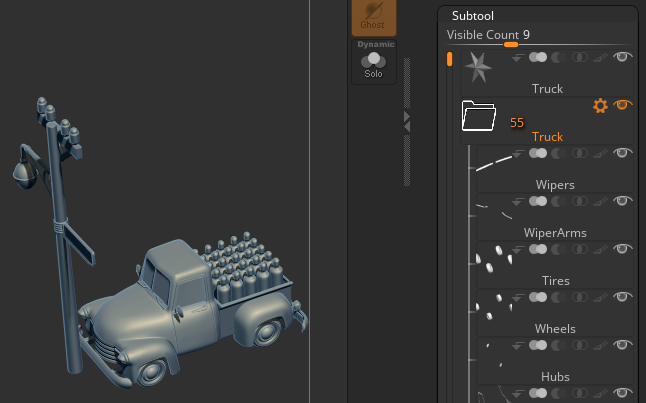Set union mode on Hubs row

pos(538,345)
